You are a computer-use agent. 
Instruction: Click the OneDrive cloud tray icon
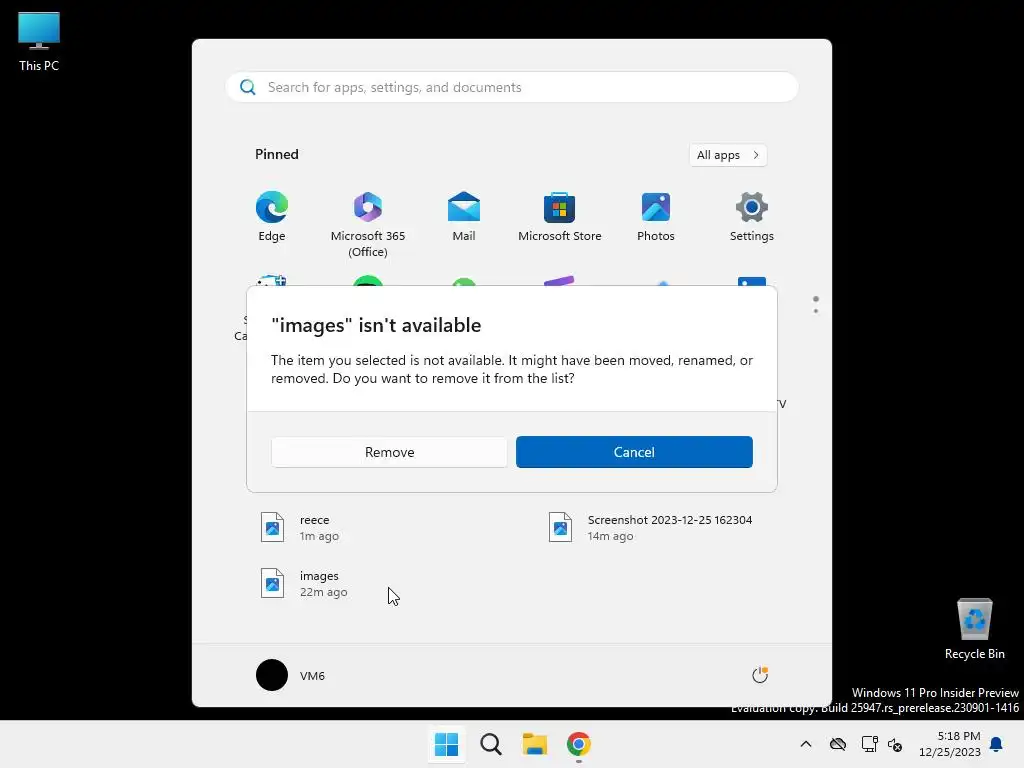[838, 744]
